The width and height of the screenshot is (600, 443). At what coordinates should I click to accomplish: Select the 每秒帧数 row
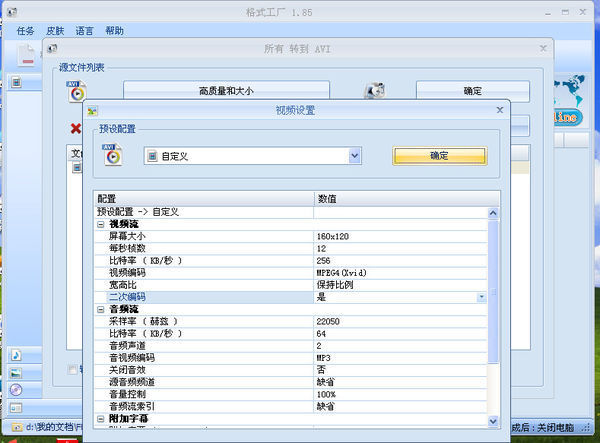click(x=291, y=249)
